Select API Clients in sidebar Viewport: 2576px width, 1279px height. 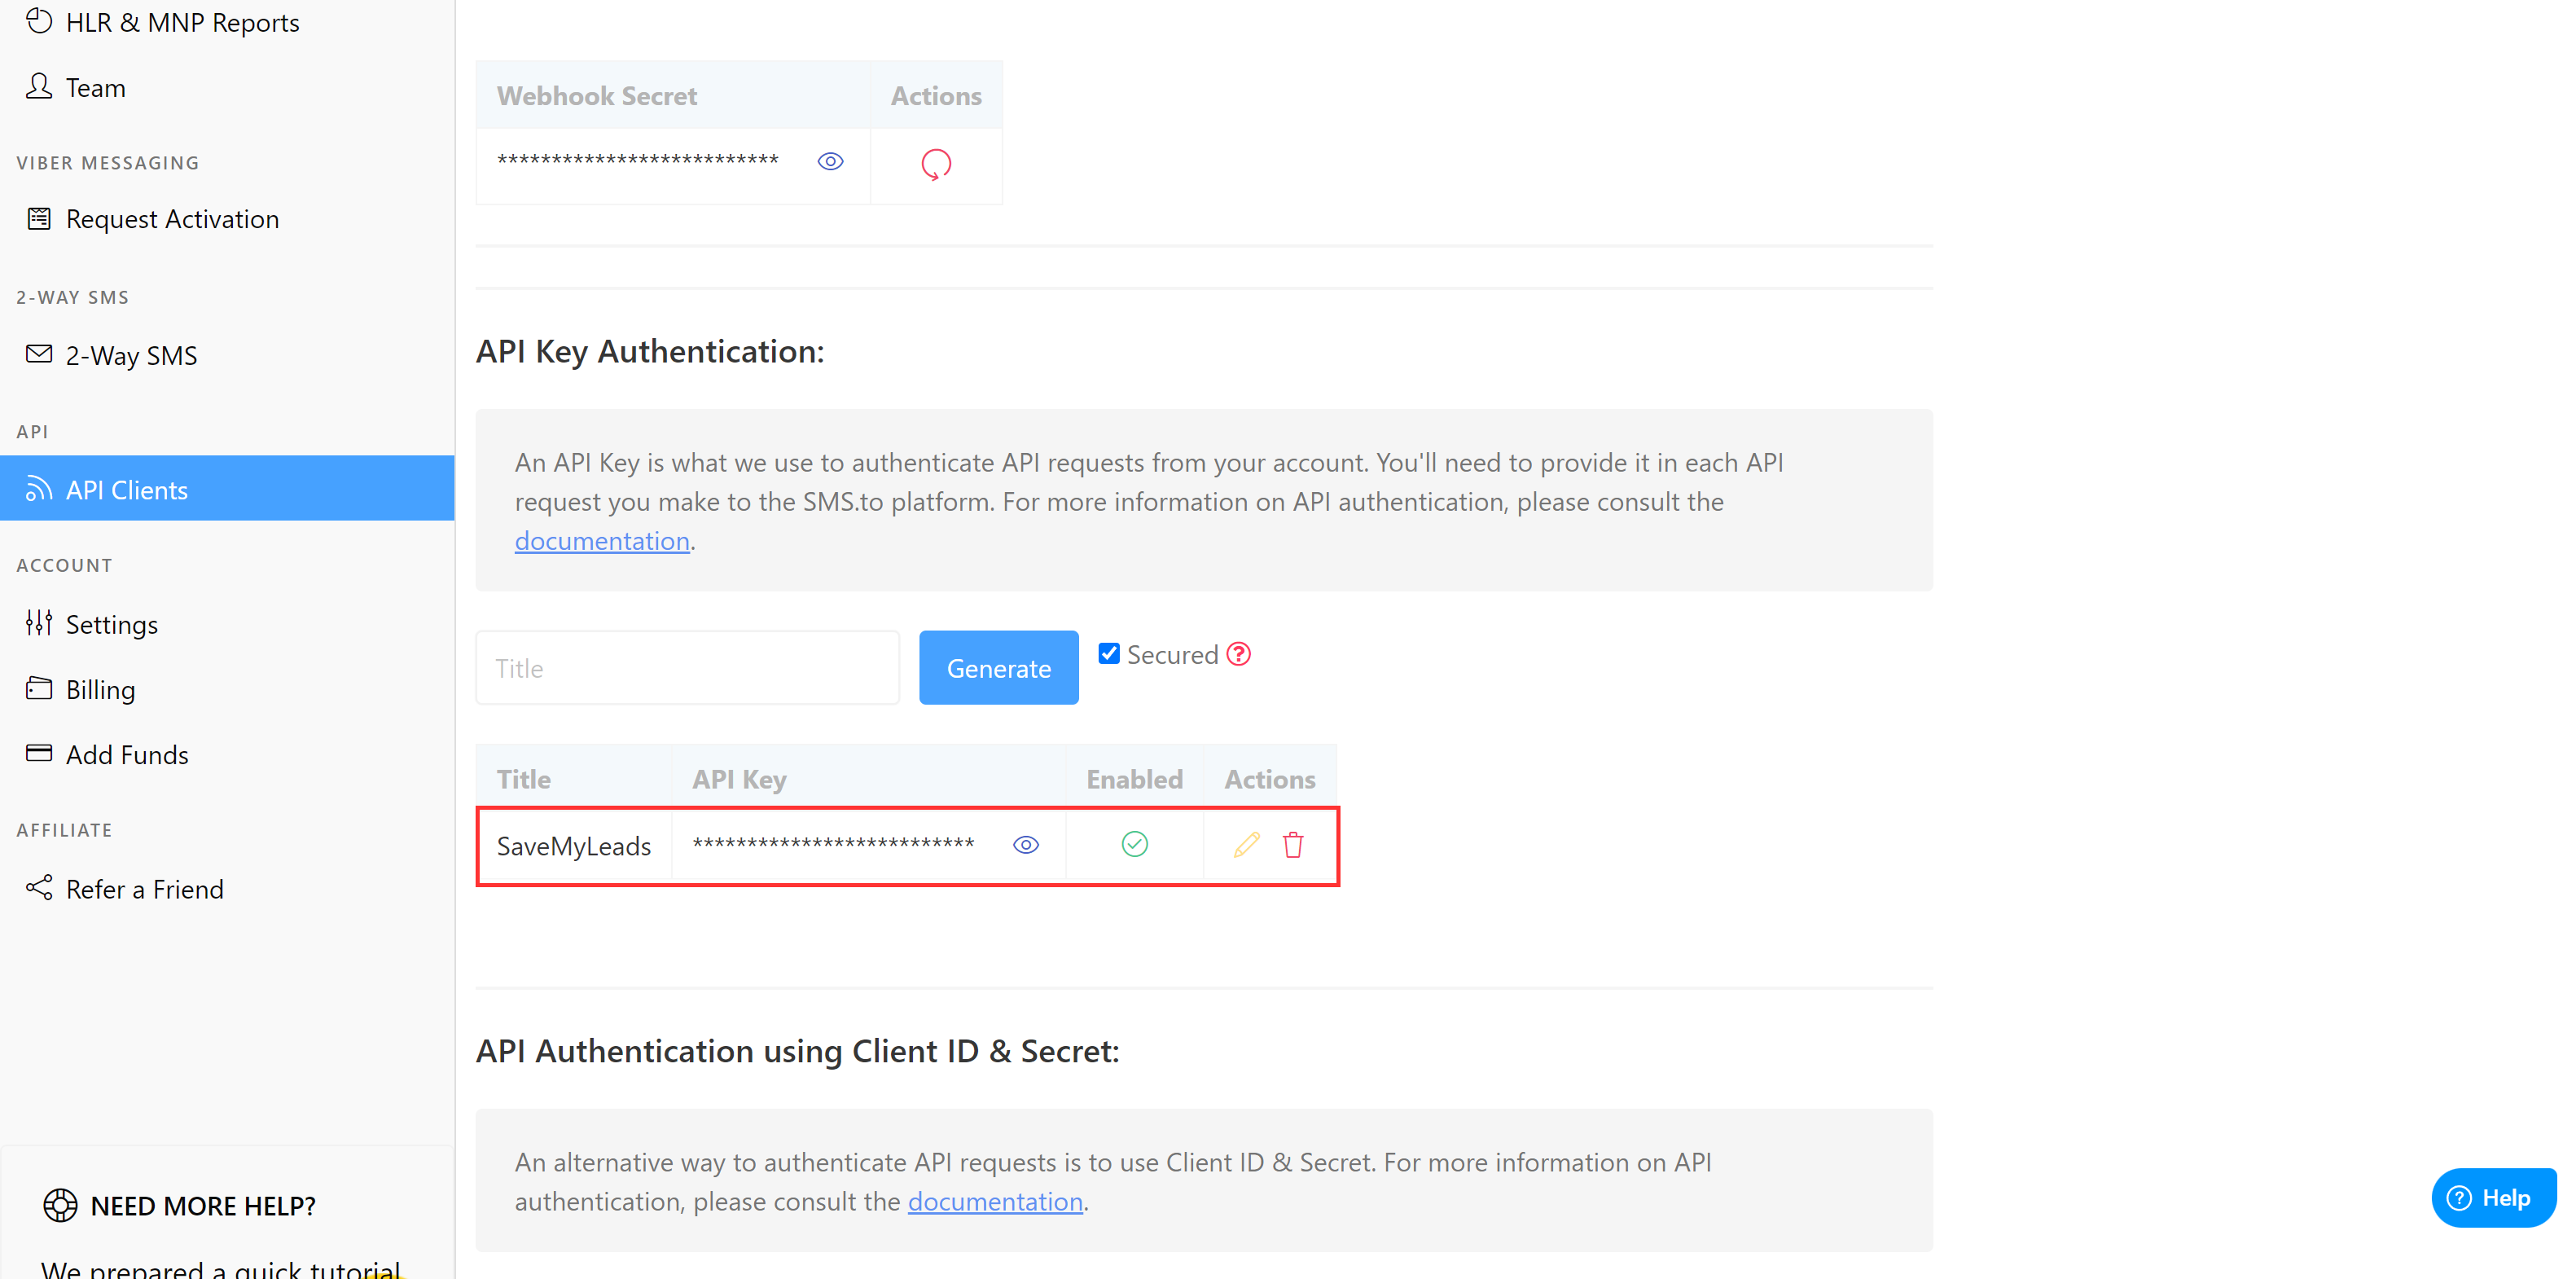click(227, 489)
